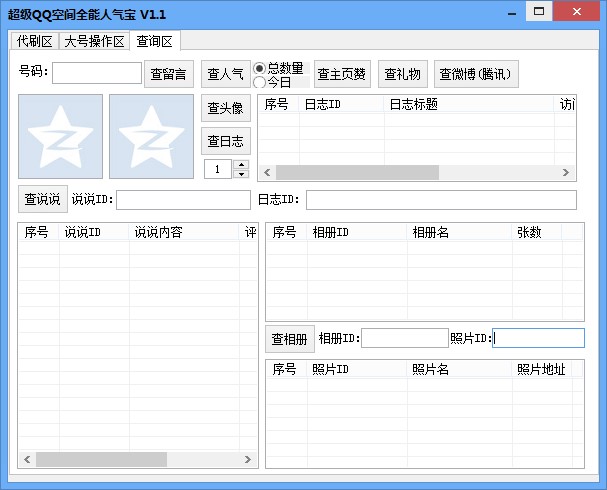
Task: Select the 今日 radio button
Action: click(x=259, y=82)
